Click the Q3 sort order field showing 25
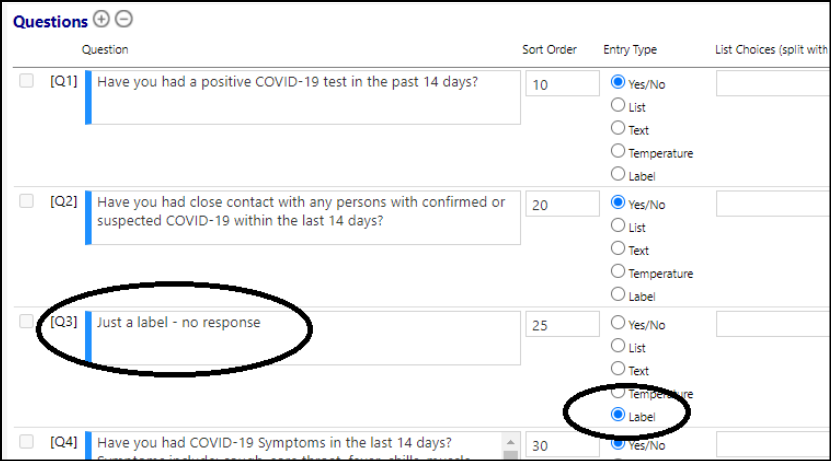This screenshot has width=831, height=461. 562,324
